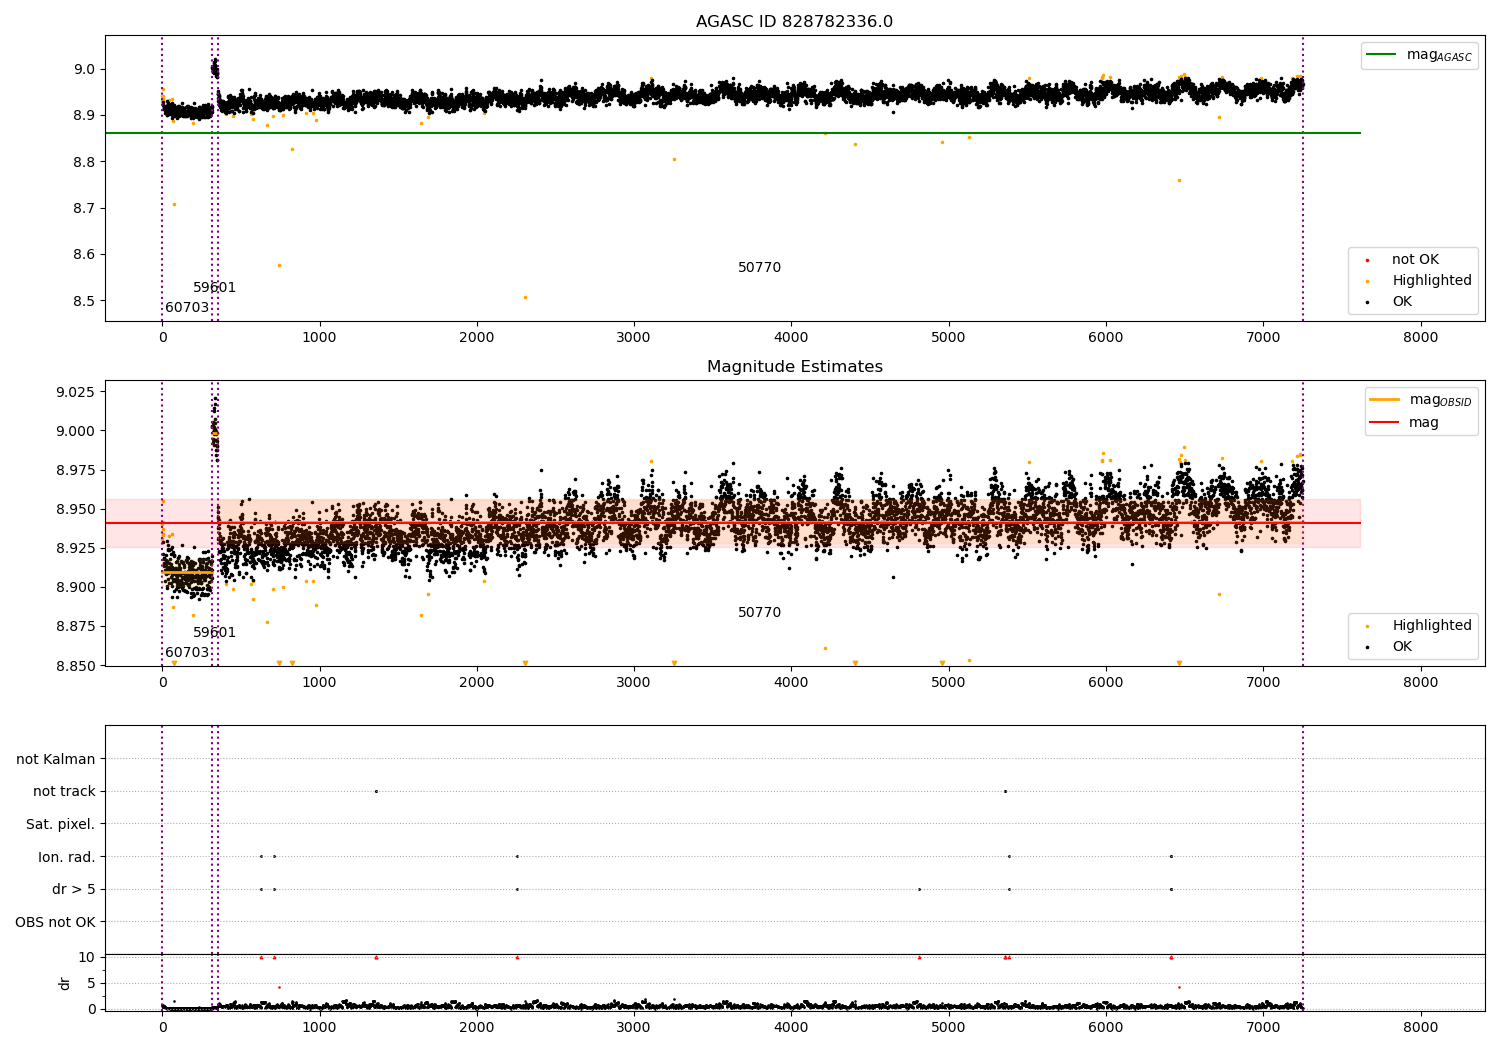The width and height of the screenshot is (1500, 1050).
Task: Click the title "AGASC ID 828782336.0"
Action: point(794,22)
